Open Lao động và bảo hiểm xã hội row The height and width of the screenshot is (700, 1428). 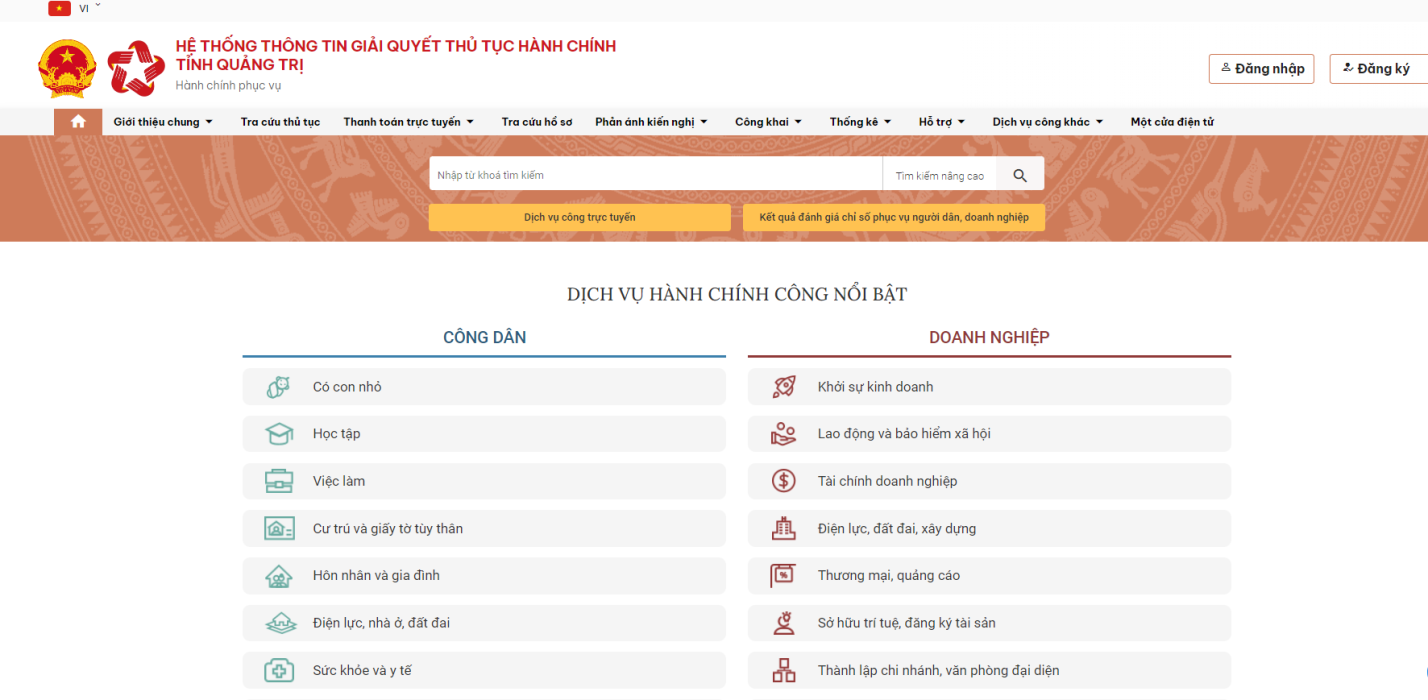tap(989, 434)
